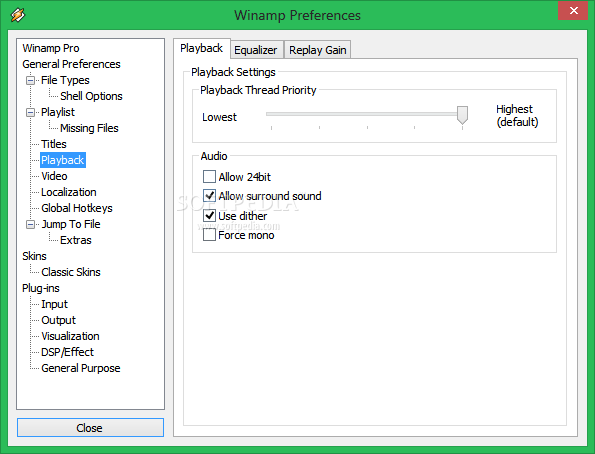Open Input plug-ins page
This screenshot has height=454, width=595.
(x=55, y=304)
